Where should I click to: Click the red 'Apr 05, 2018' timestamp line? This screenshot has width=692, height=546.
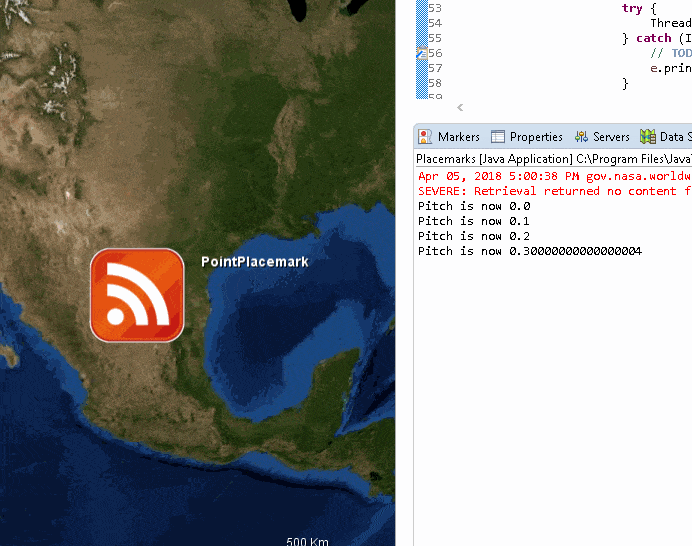554,176
